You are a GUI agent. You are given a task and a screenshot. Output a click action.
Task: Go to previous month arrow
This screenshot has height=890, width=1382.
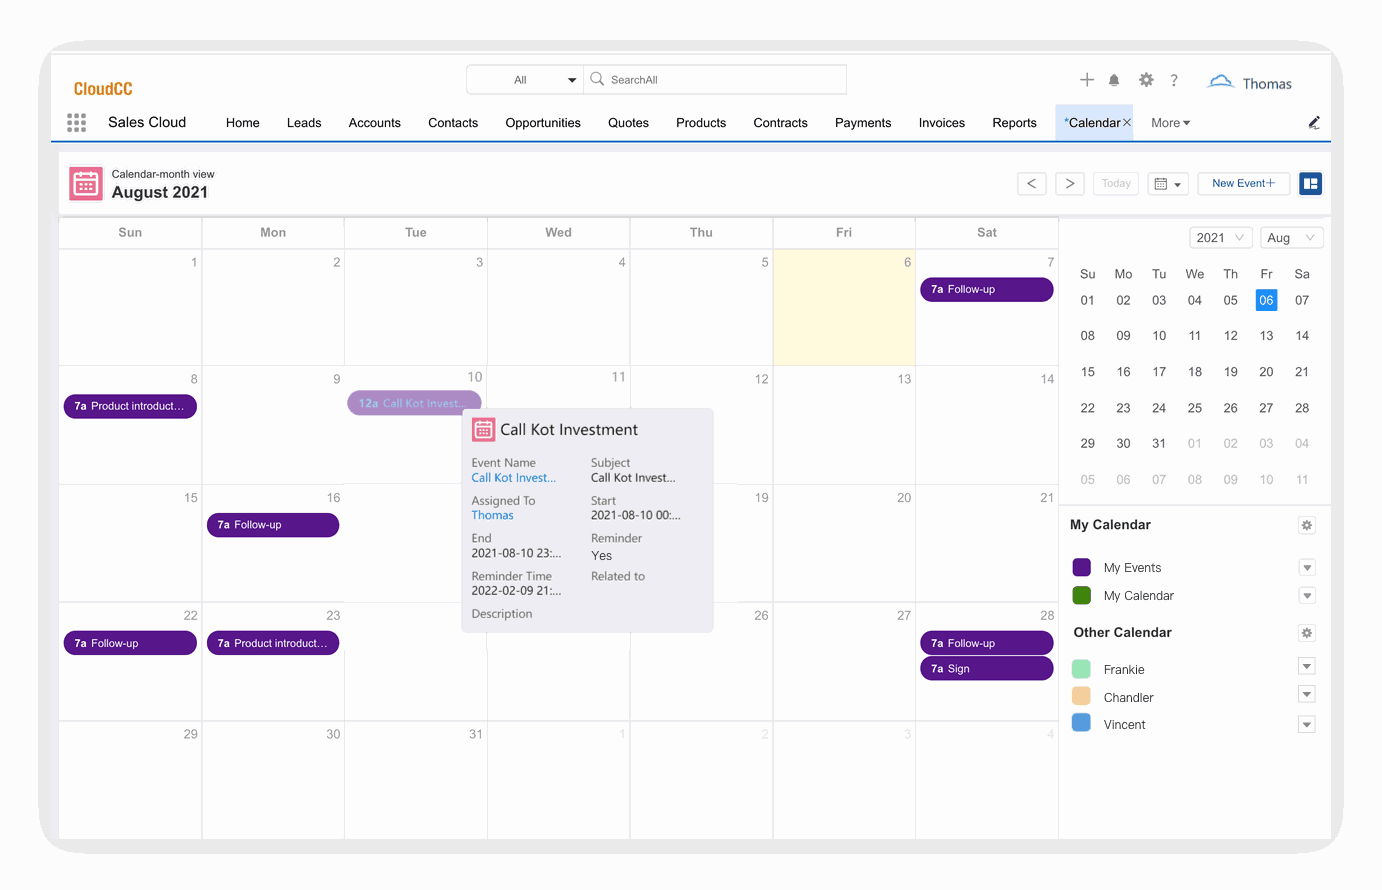(1032, 184)
